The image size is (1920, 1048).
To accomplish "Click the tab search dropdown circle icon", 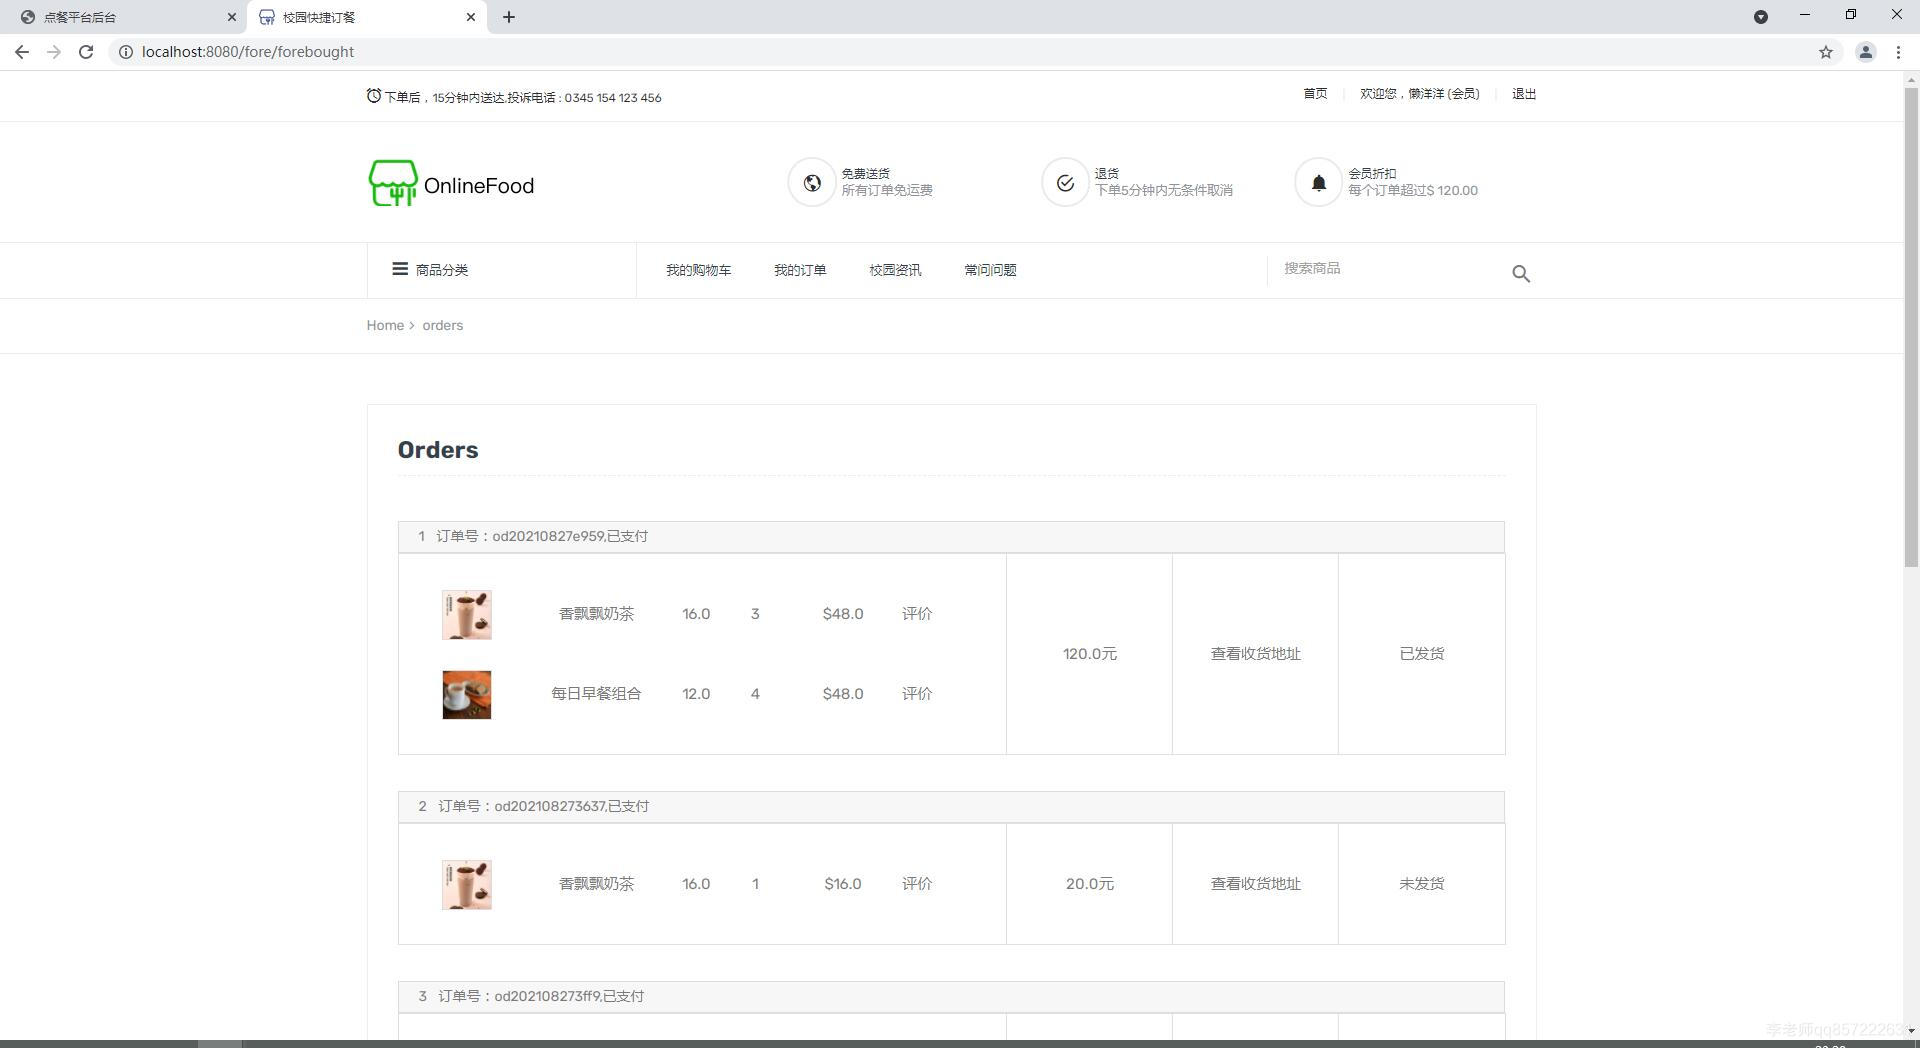I will click(1761, 17).
